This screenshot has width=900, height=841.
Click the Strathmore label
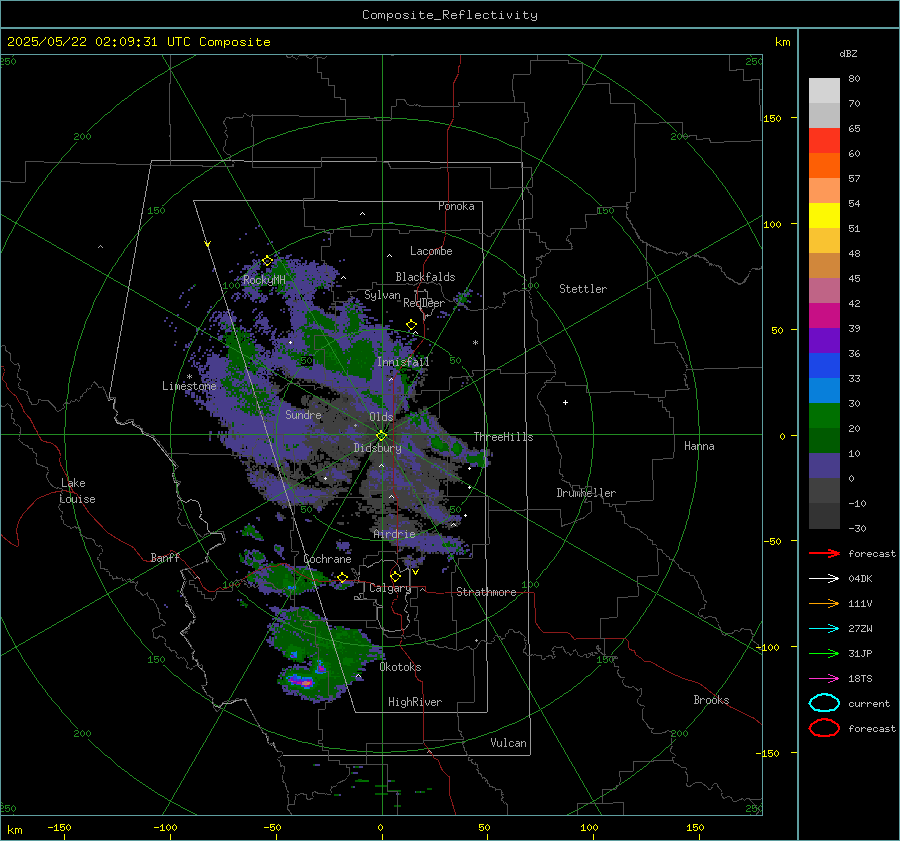coord(486,592)
